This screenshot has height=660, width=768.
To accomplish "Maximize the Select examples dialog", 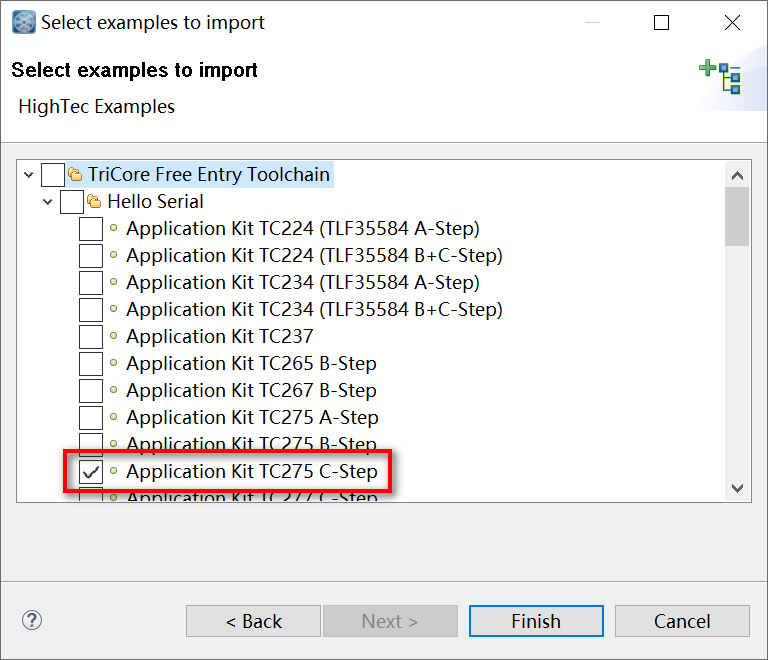I will [661, 23].
